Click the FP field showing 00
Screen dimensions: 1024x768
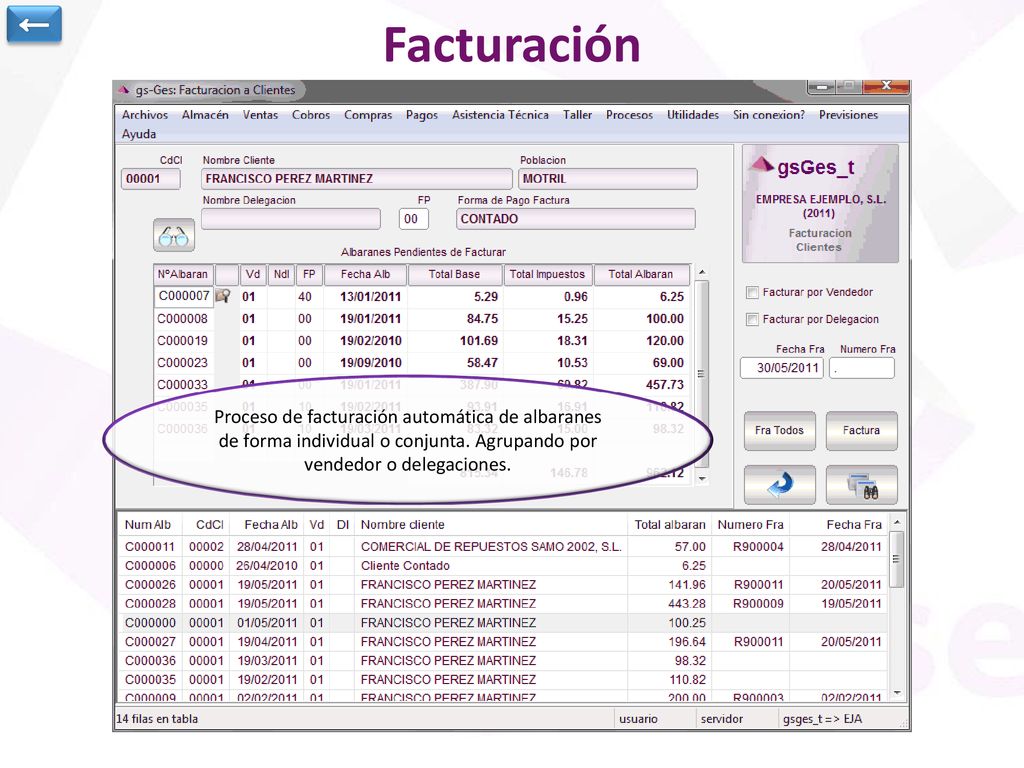(413, 219)
